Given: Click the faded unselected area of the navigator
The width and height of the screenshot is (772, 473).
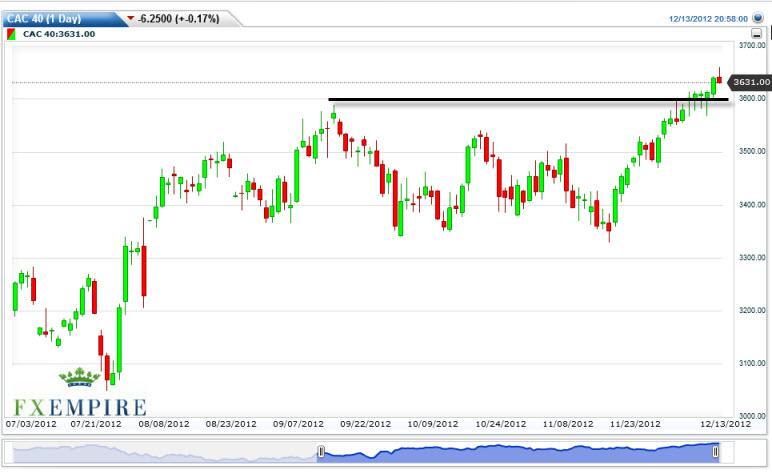Looking at the screenshot, I should tap(160, 452).
